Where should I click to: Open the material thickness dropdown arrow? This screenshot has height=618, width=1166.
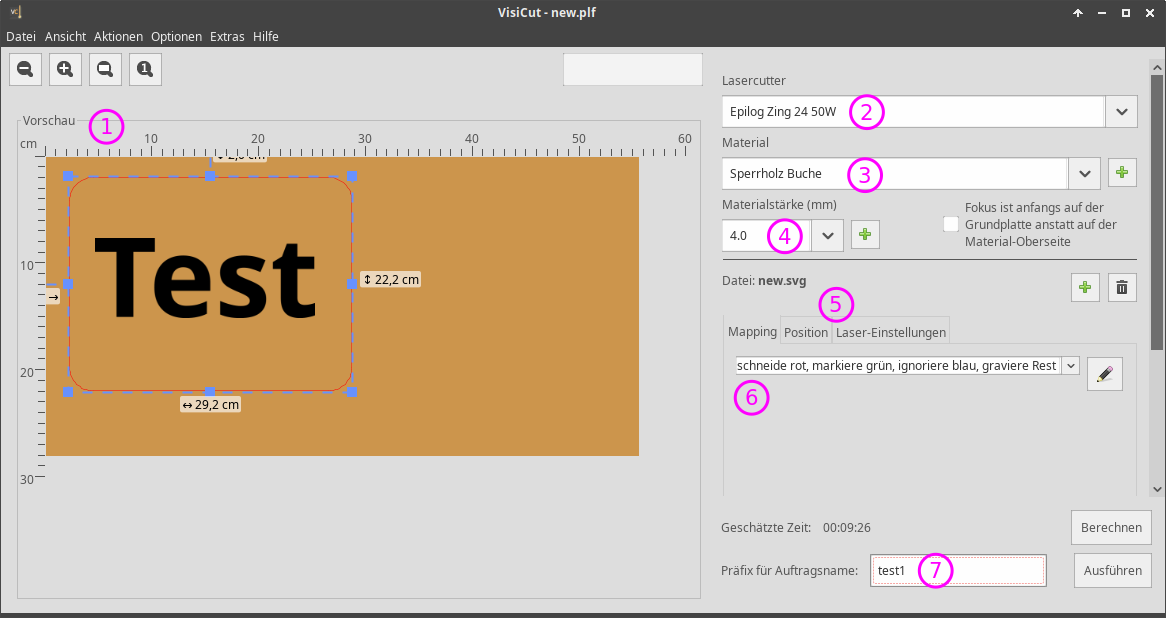point(827,235)
